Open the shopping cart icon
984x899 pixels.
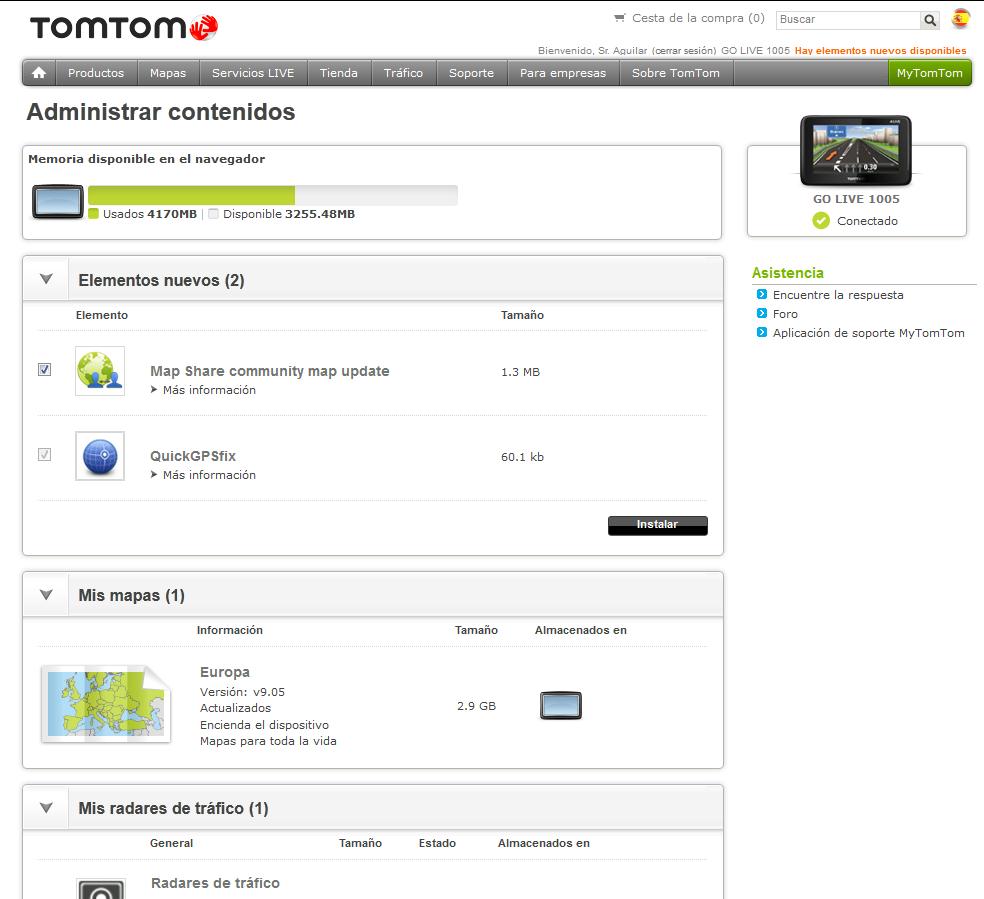[620, 18]
